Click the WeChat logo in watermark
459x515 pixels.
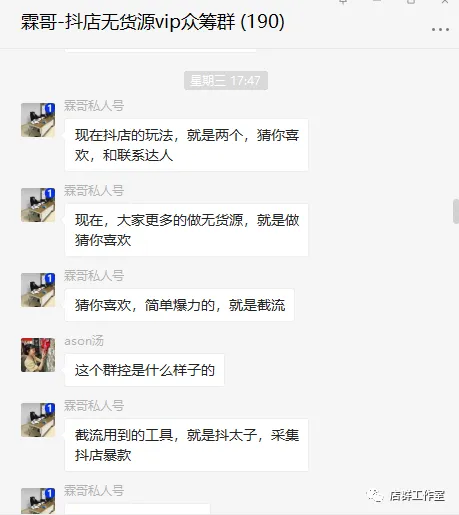coord(375,495)
